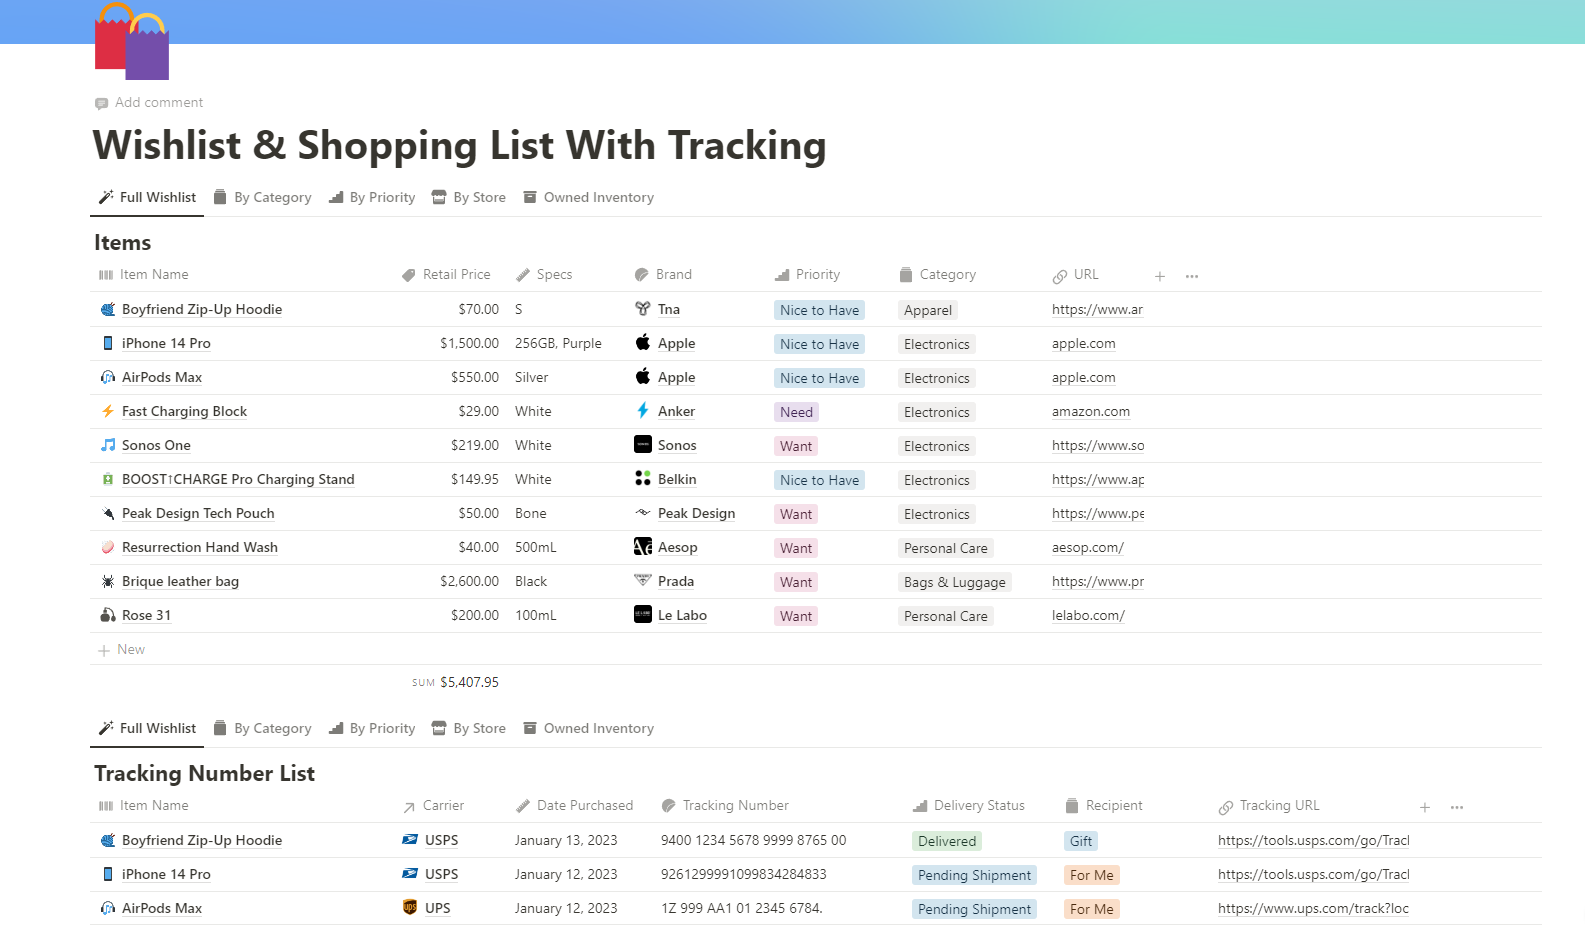Click Specs column header

click(544, 274)
